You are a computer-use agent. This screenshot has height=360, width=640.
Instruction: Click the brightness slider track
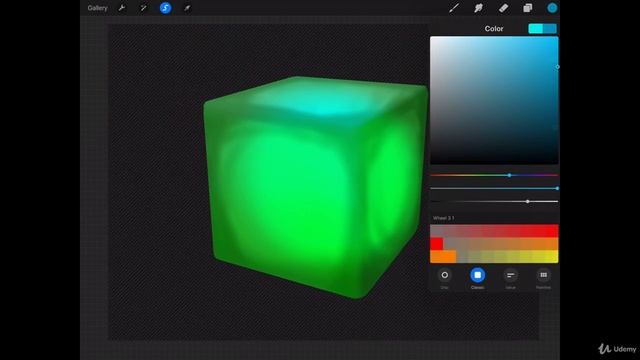[494, 201]
